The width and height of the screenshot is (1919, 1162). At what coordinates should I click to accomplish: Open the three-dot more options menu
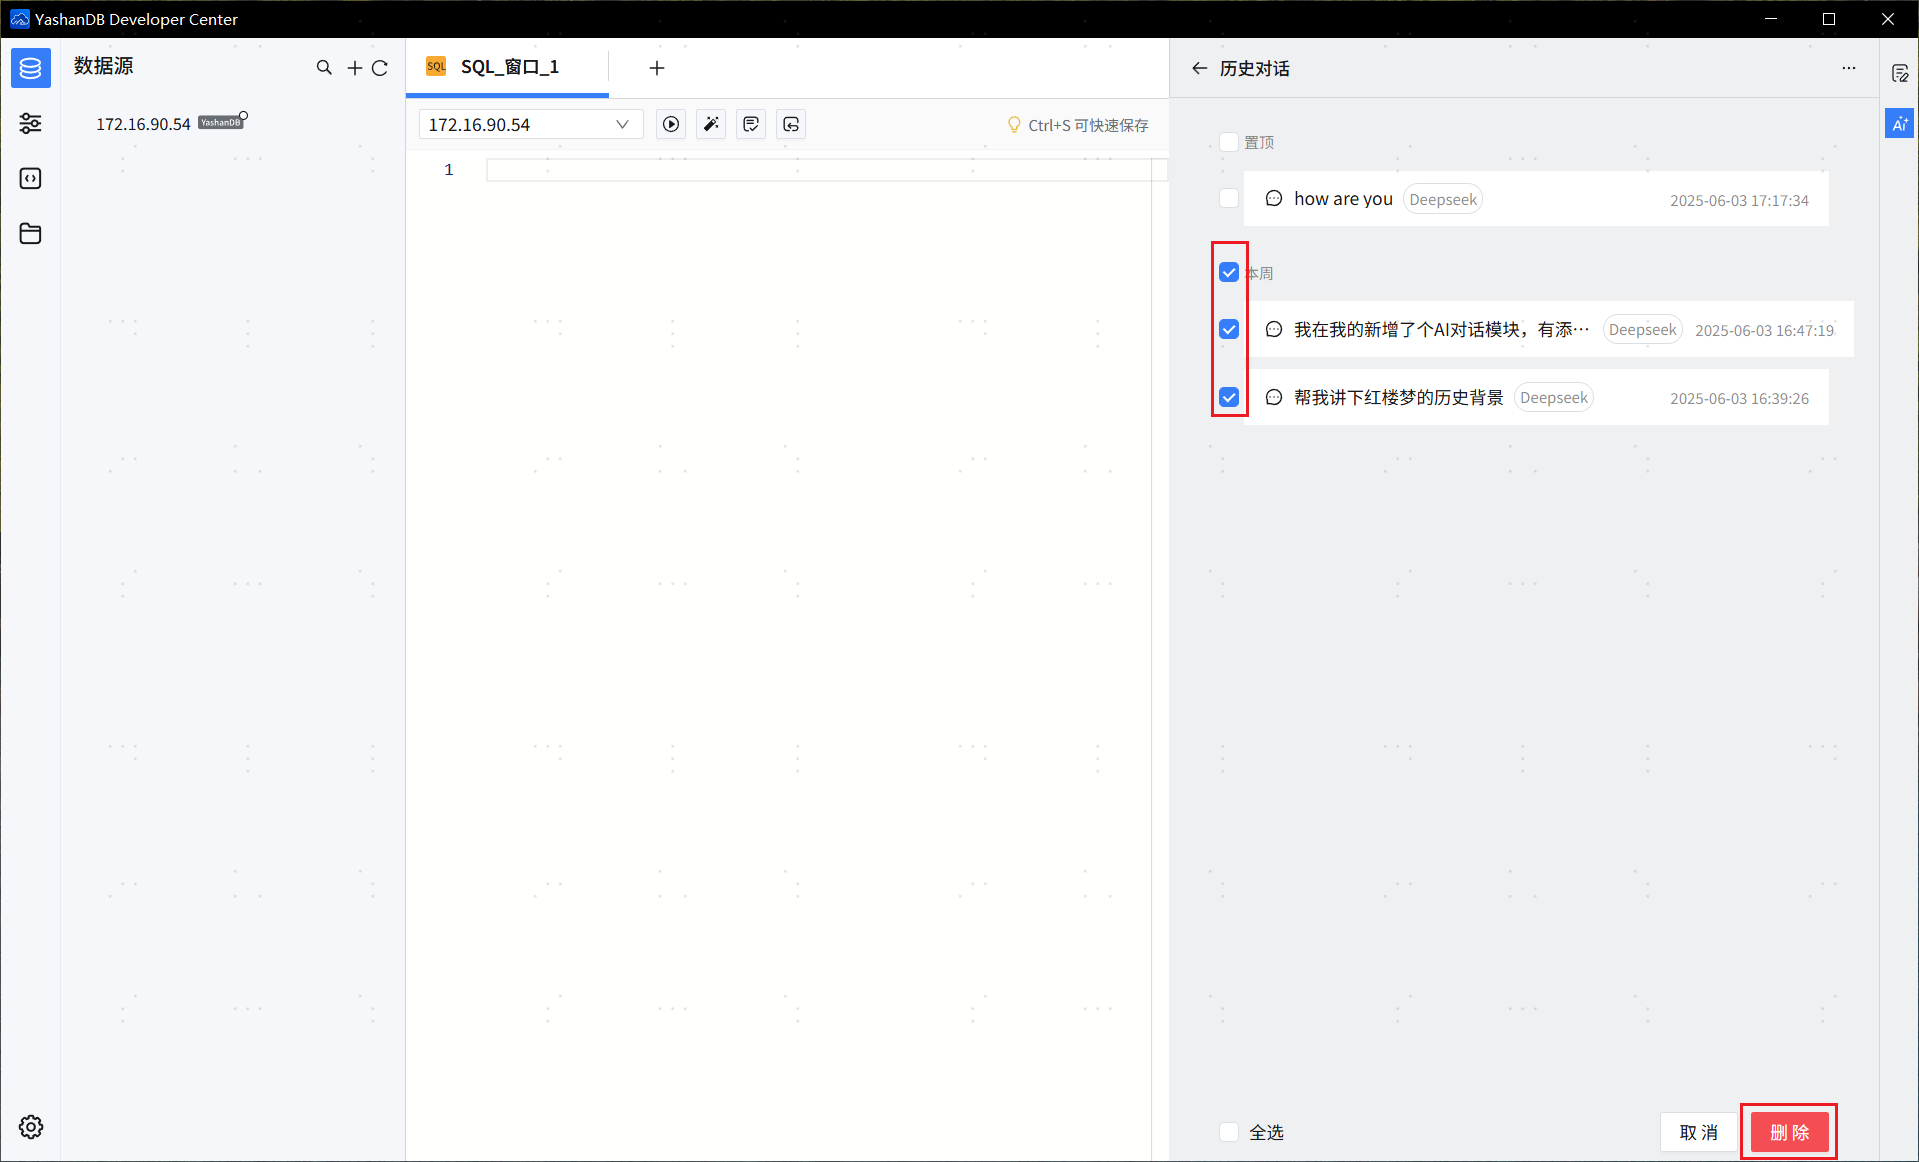click(x=1849, y=68)
